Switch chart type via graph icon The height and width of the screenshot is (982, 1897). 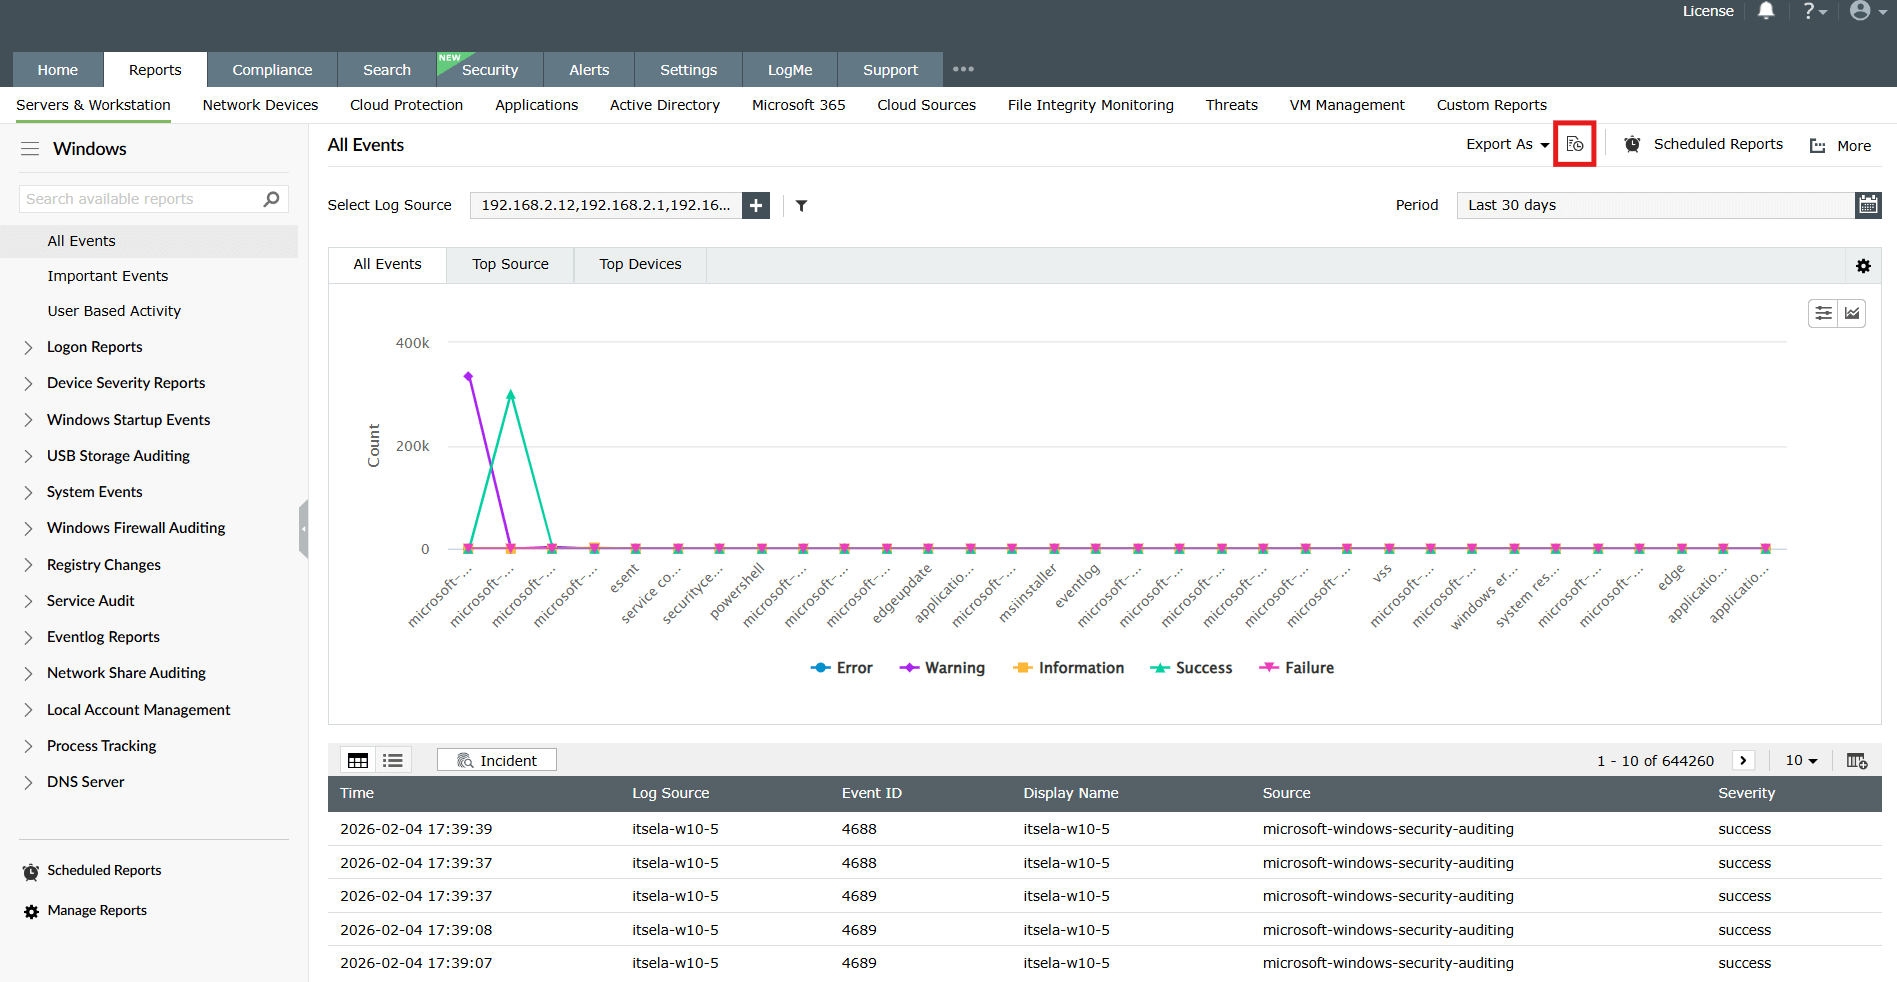pos(1852,313)
